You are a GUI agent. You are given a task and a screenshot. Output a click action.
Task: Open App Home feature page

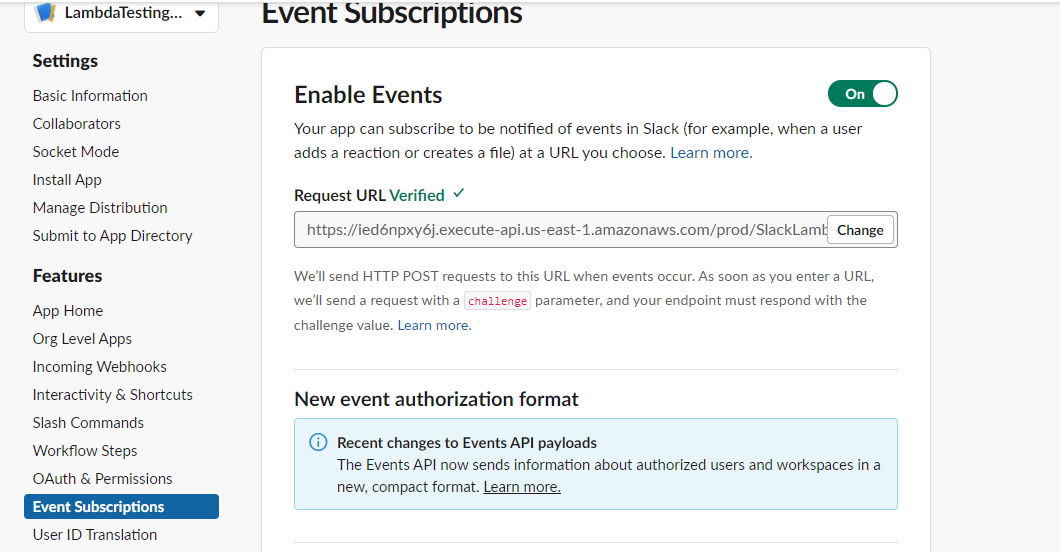click(x=67, y=311)
